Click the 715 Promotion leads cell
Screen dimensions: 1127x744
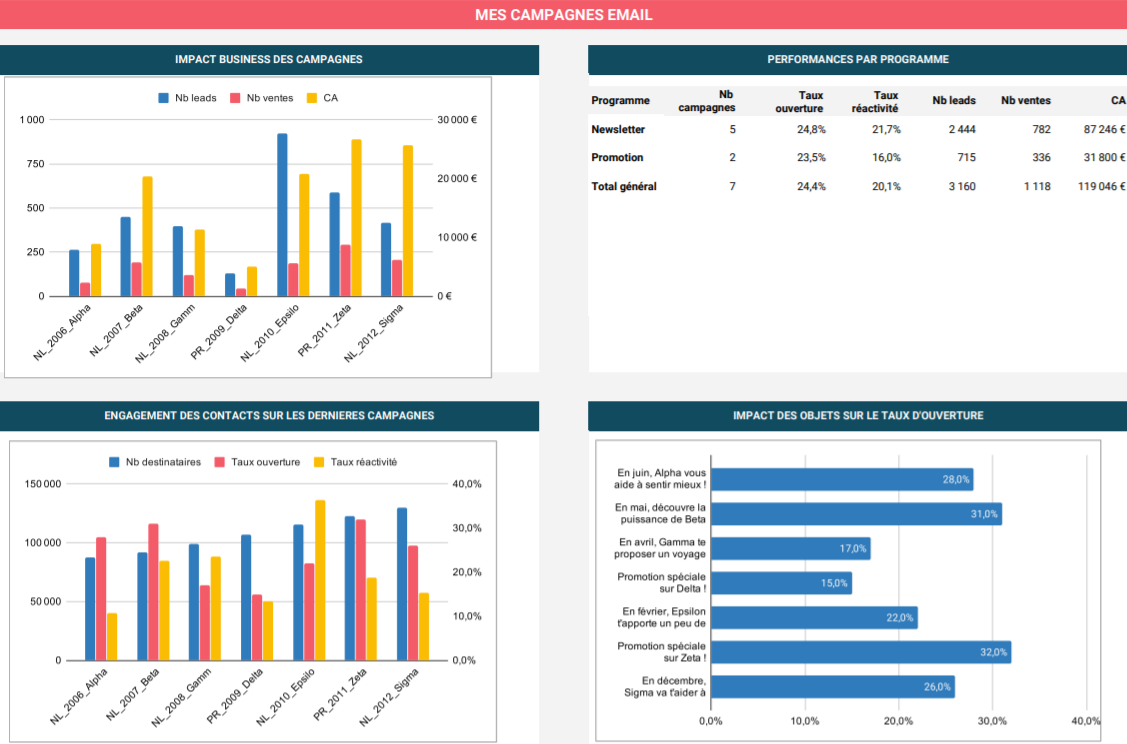click(967, 157)
